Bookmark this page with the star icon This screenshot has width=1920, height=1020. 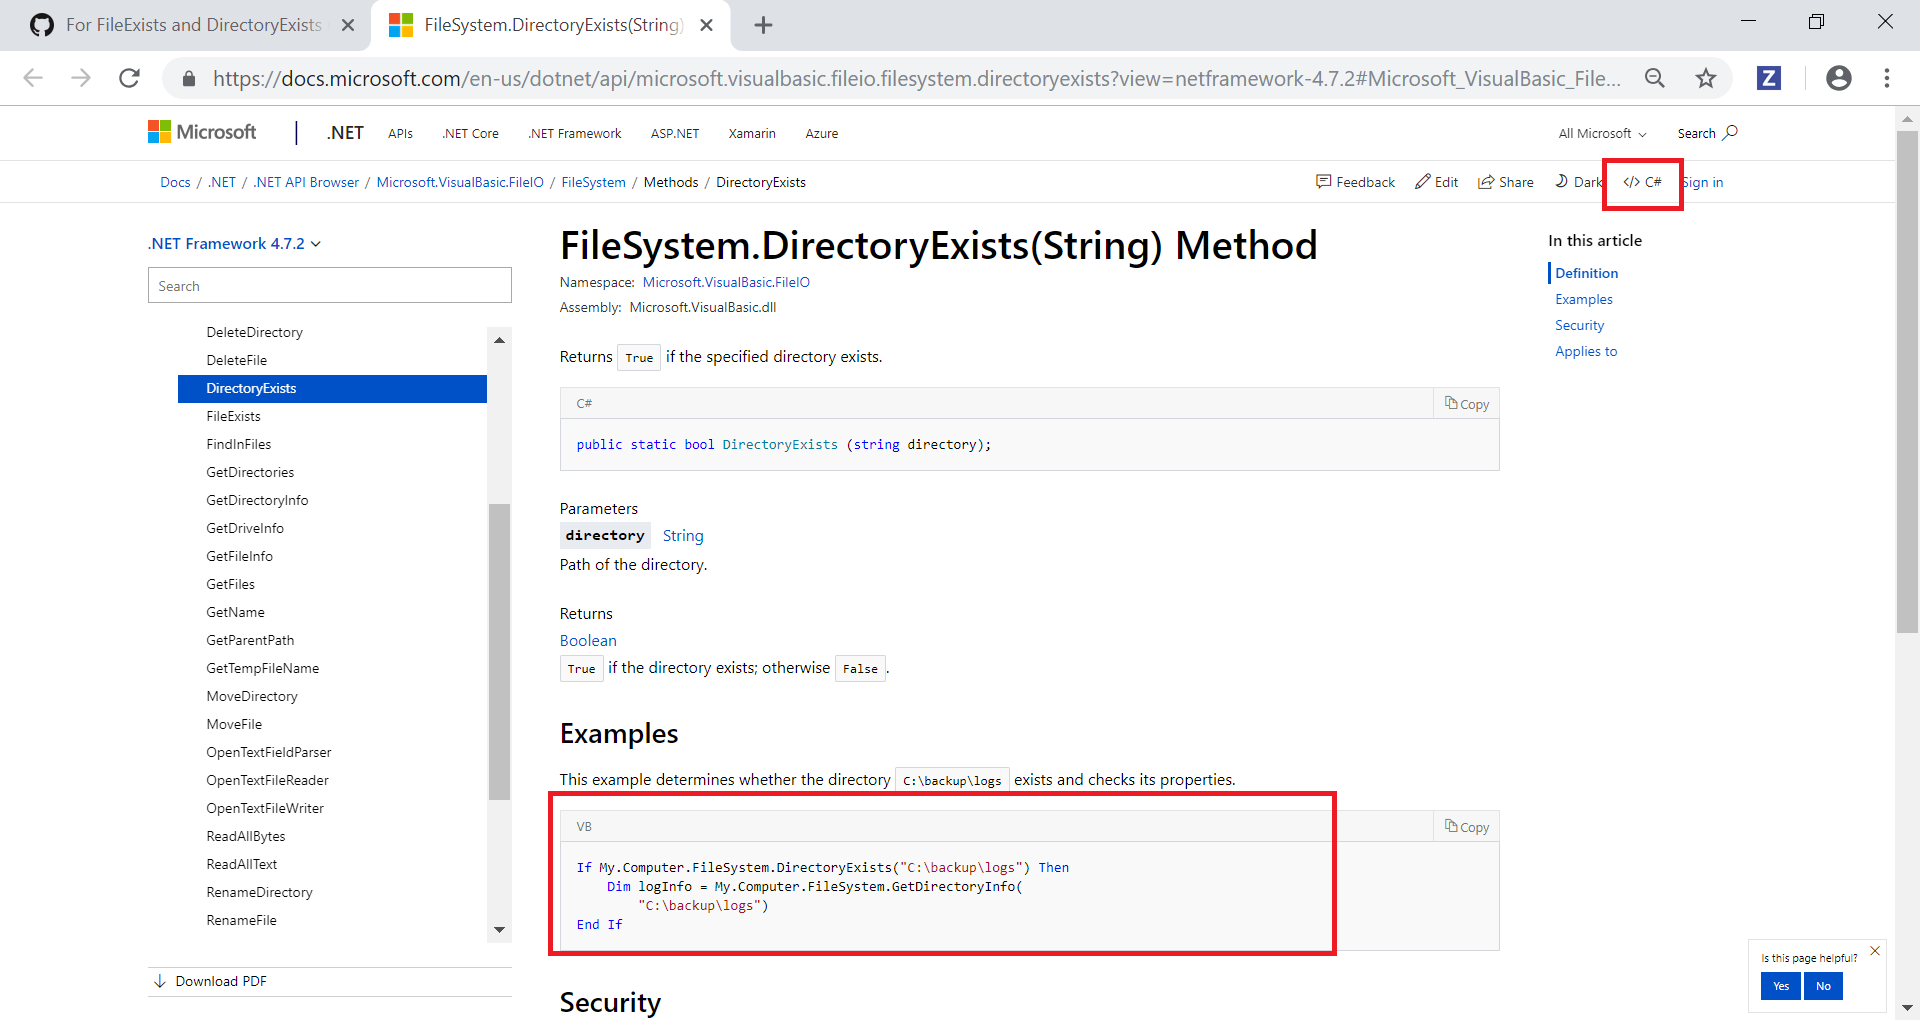tap(1706, 78)
